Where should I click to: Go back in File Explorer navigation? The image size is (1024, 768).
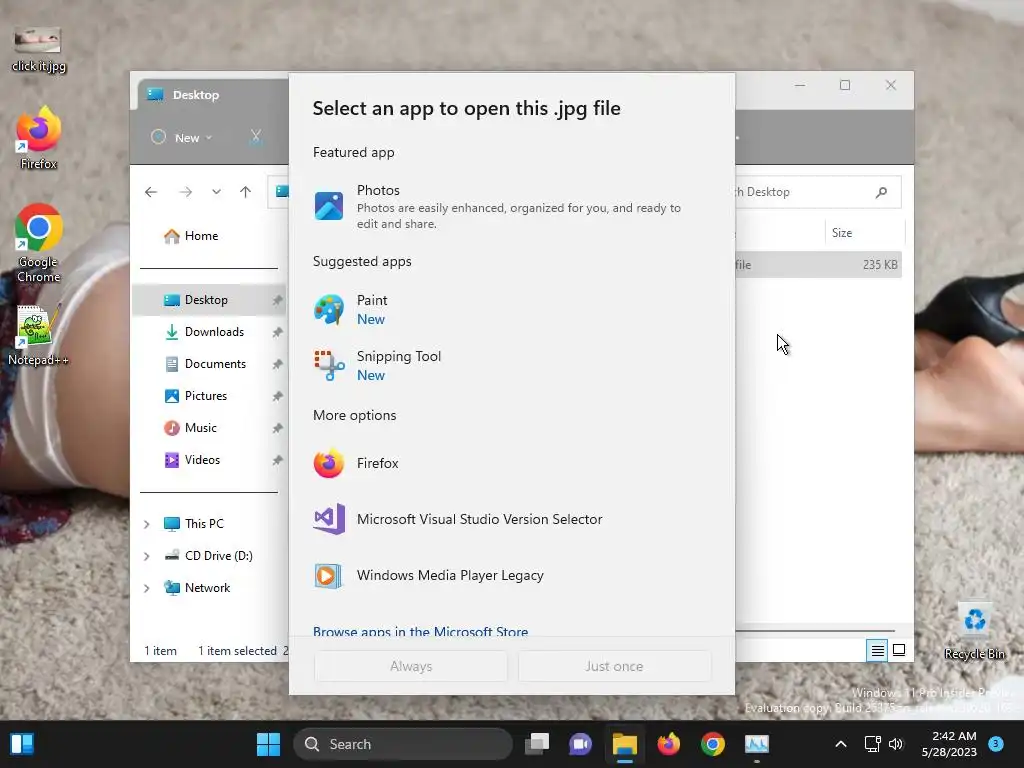151,192
